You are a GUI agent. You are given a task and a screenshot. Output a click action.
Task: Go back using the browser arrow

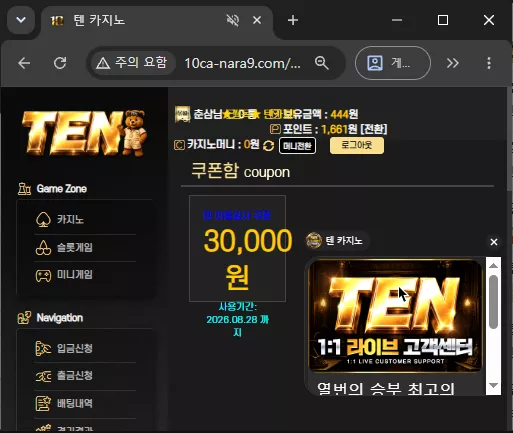coord(24,63)
